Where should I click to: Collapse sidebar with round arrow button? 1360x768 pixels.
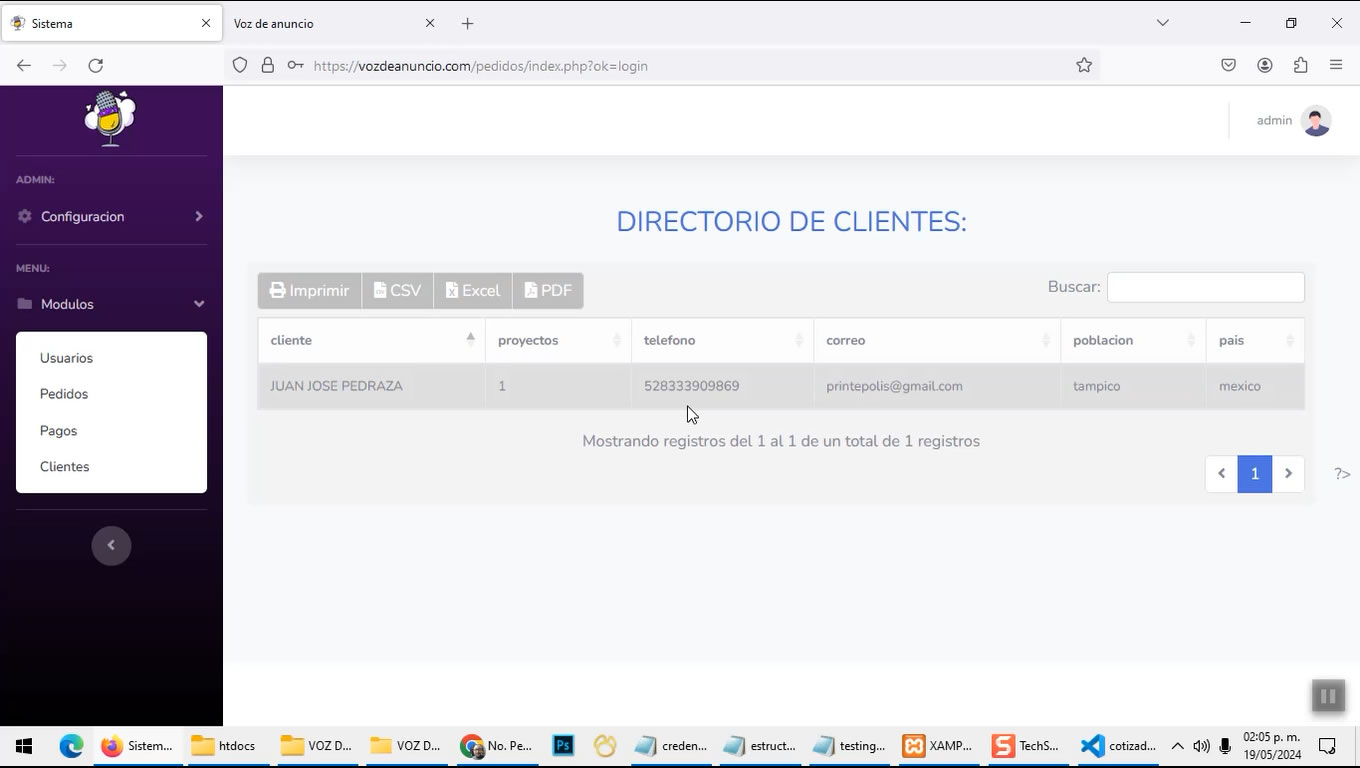[111, 545]
